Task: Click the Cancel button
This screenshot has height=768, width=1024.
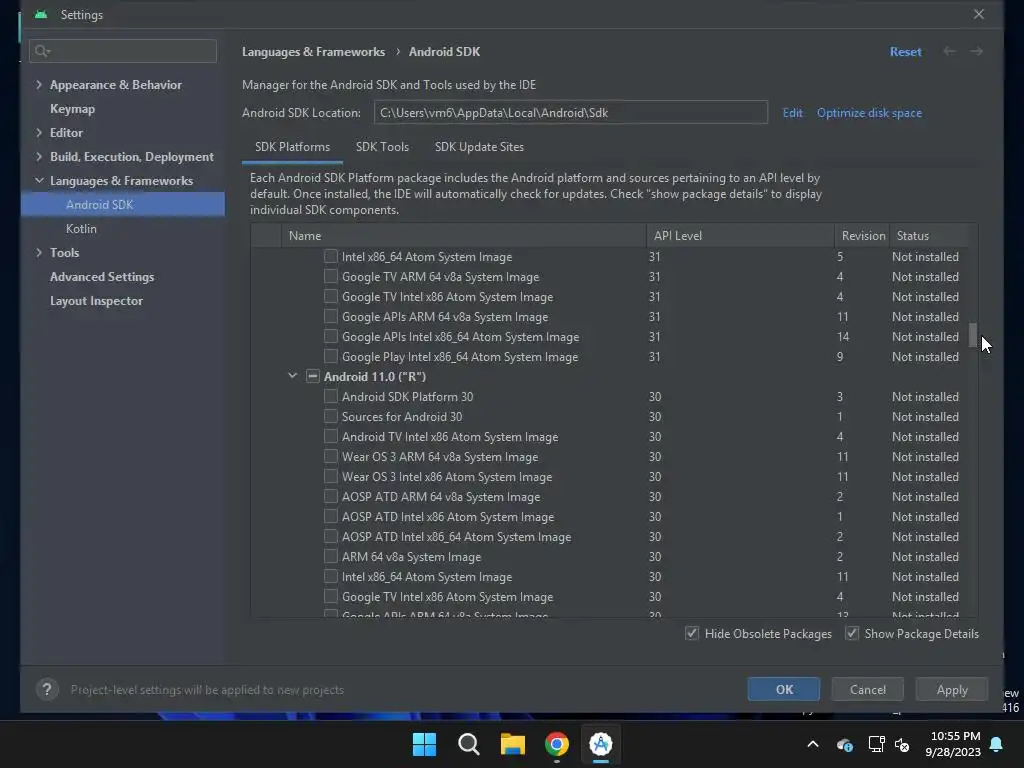Action: pyautogui.click(x=867, y=690)
